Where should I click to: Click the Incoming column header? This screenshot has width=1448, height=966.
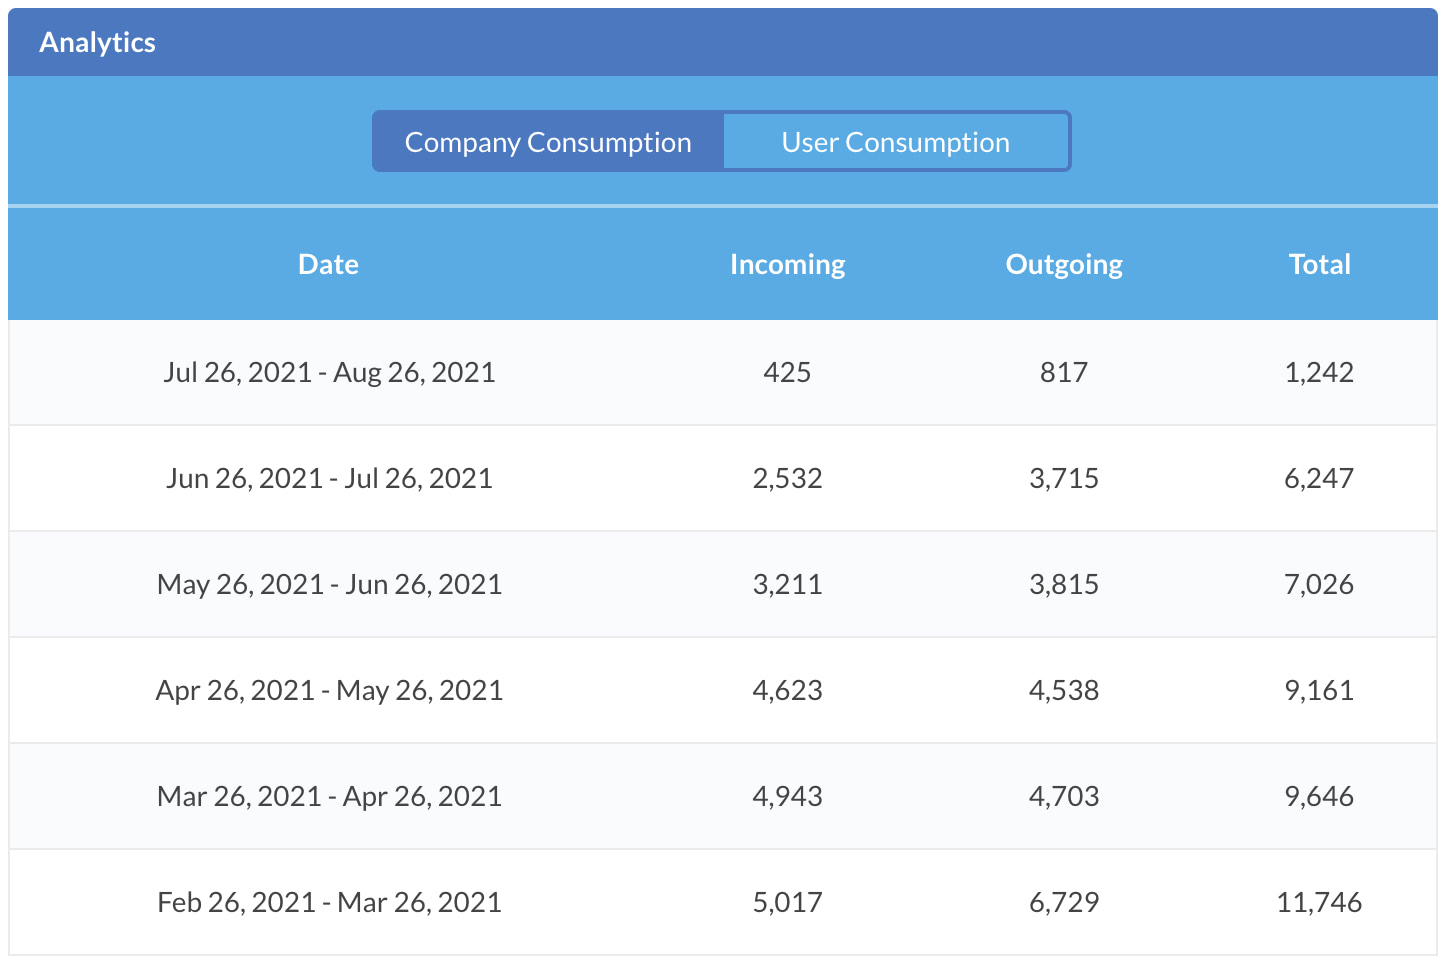tap(787, 264)
